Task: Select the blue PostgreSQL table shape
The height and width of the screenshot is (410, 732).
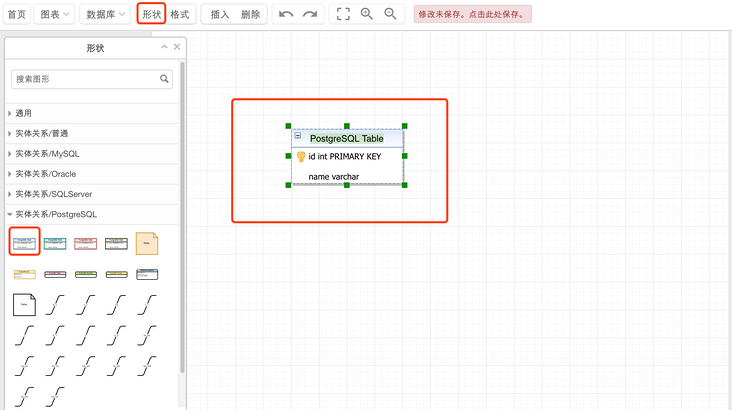Action: pyautogui.click(x=24, y=242)
